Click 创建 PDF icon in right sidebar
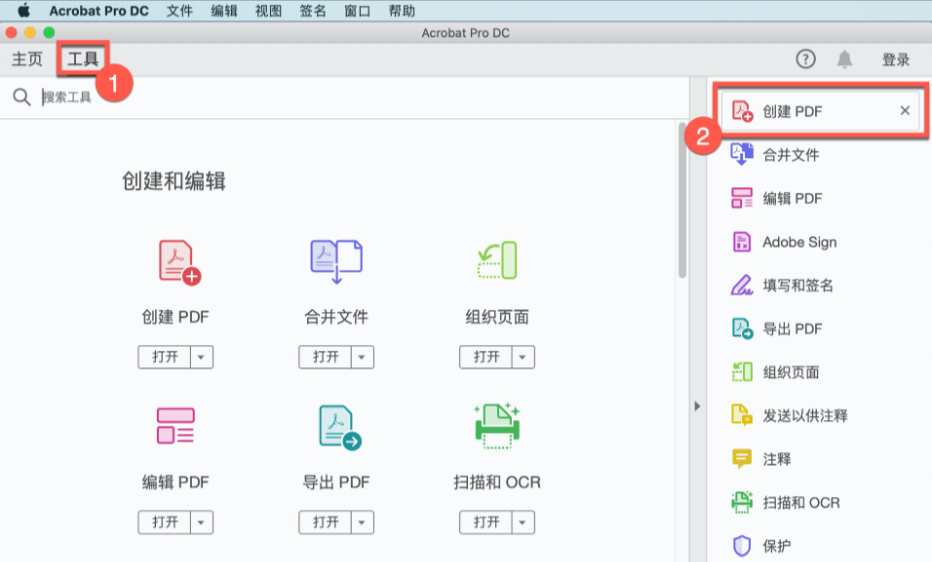 coord(742,111)
